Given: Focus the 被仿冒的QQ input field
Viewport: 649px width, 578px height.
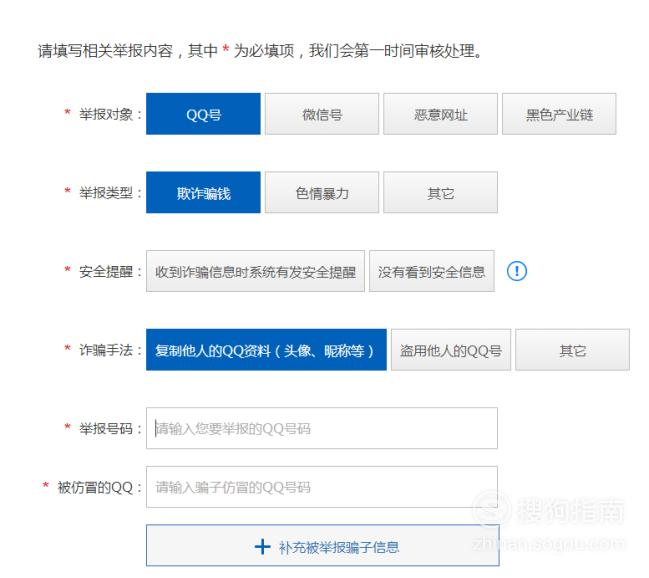Looking at the screenshot, I should [x=322, y=487].
